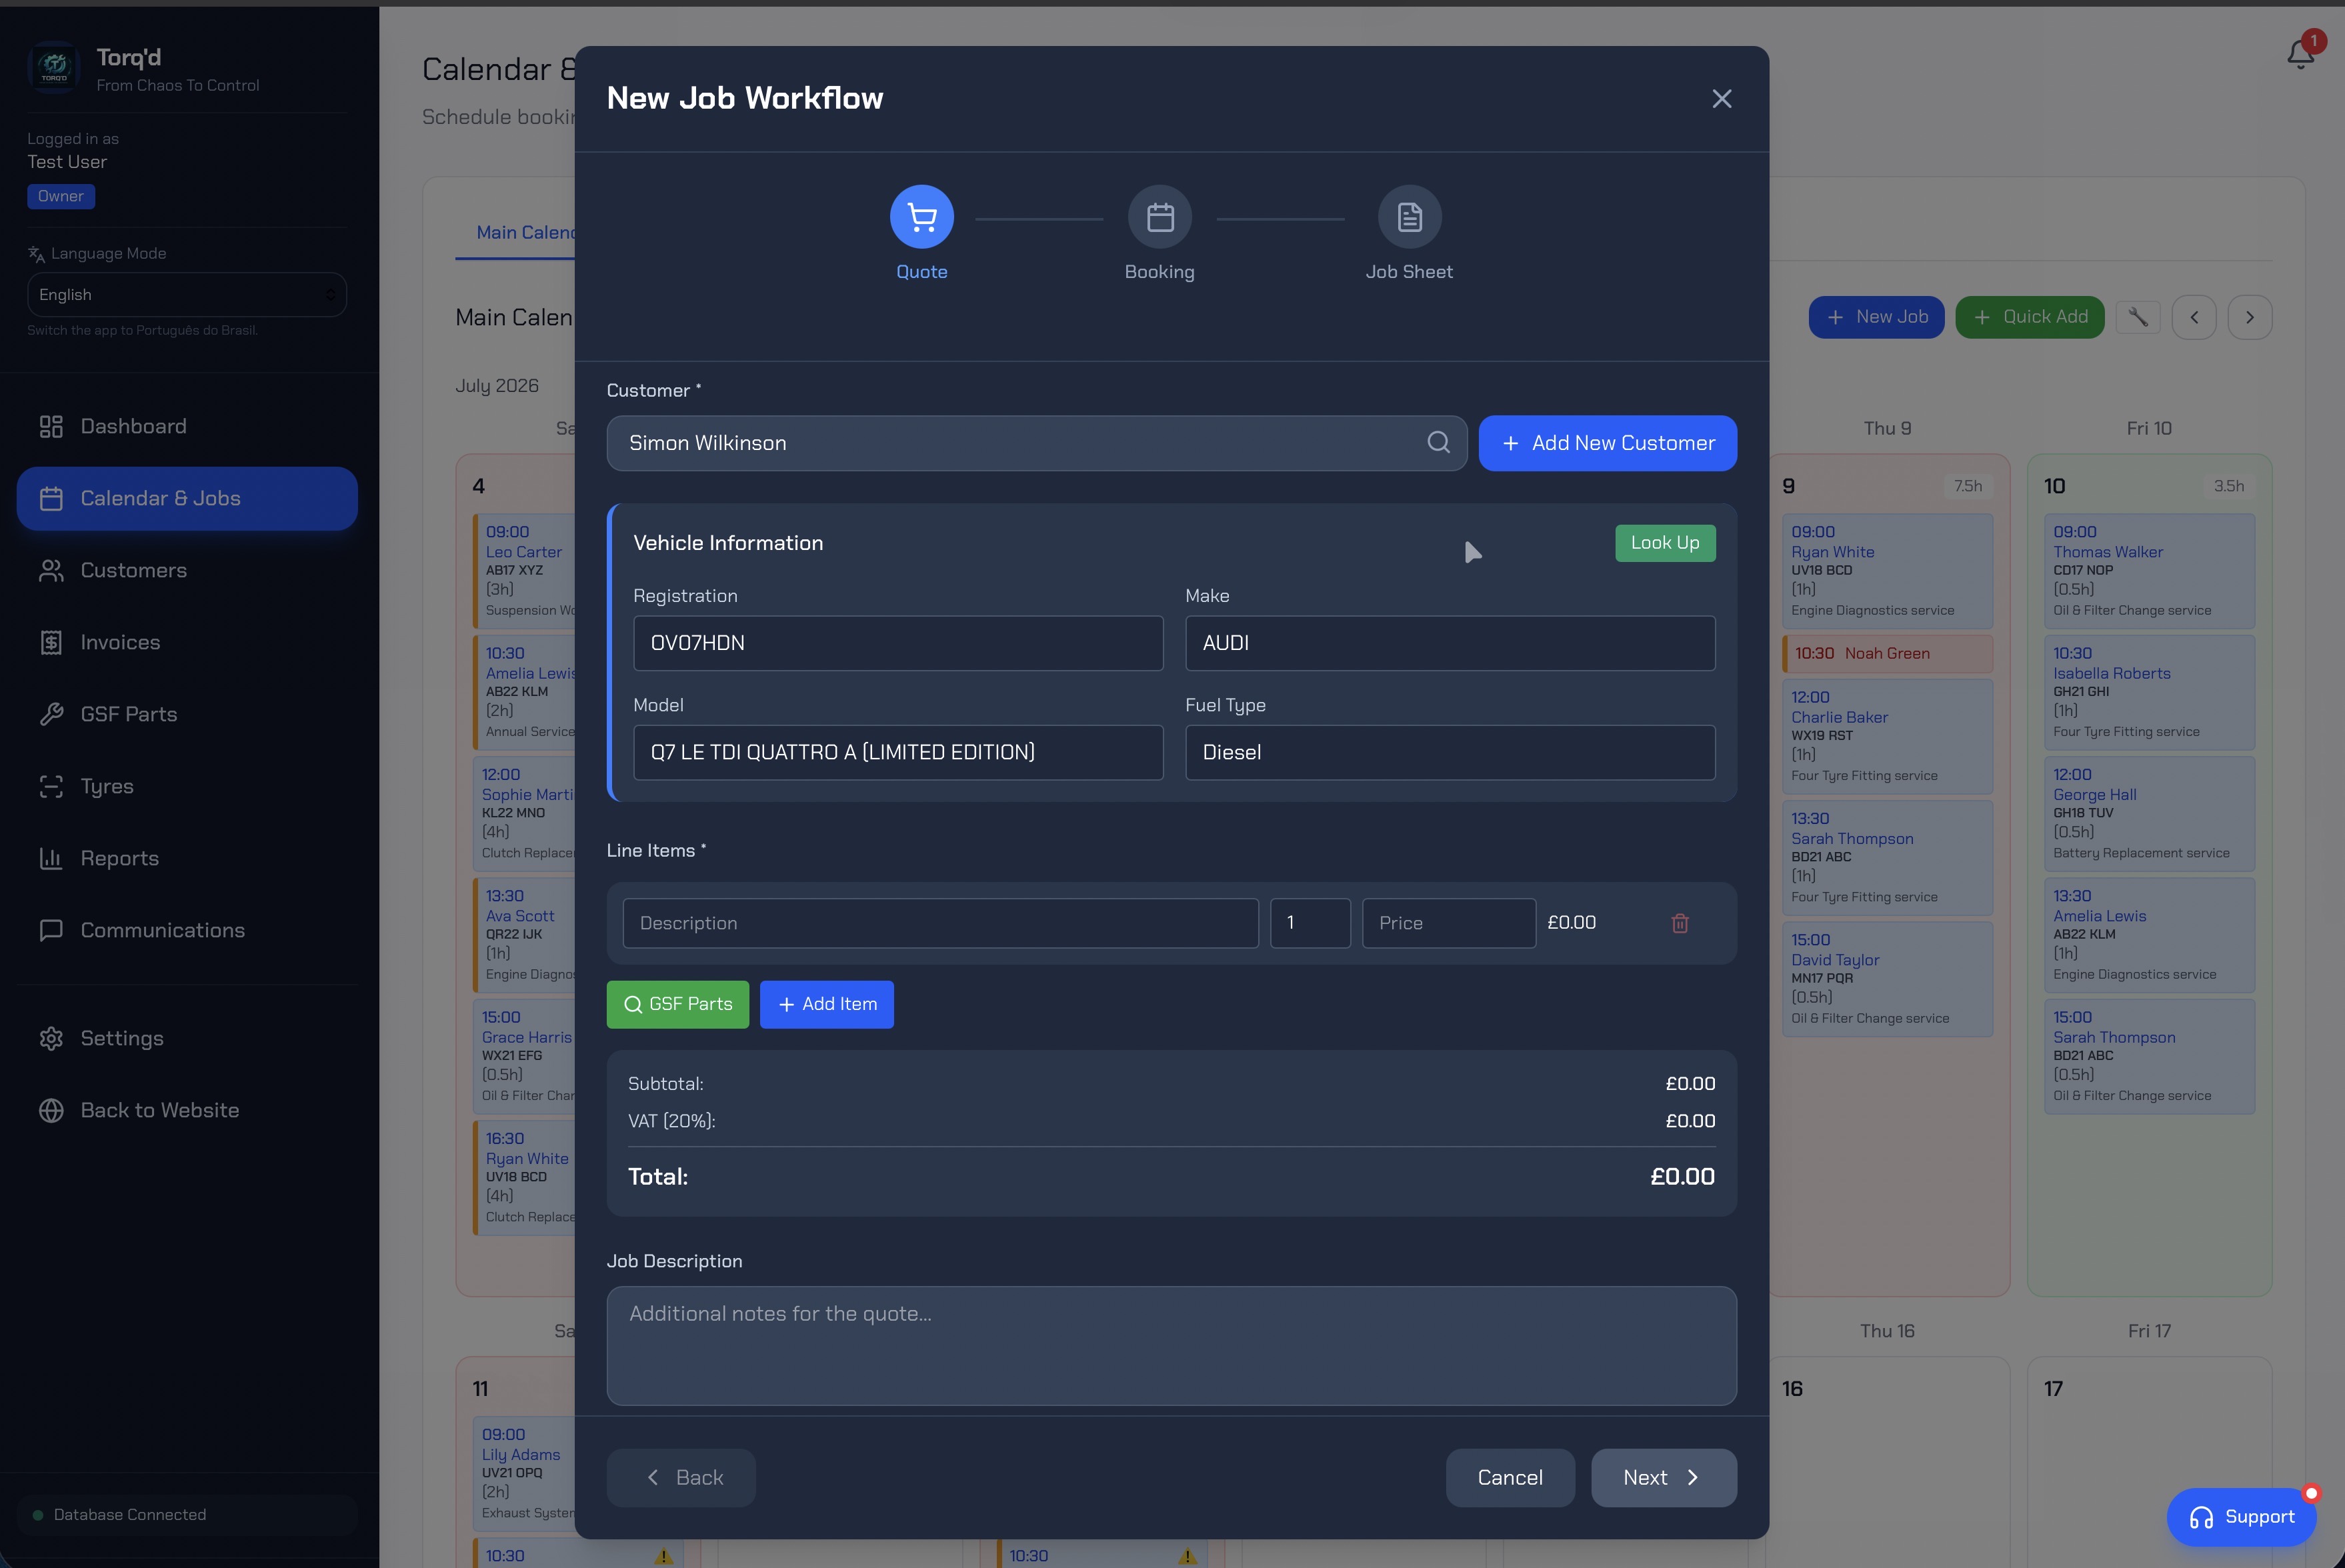
Task: Click the Torq'd logo icon
Action: (54, 67)
